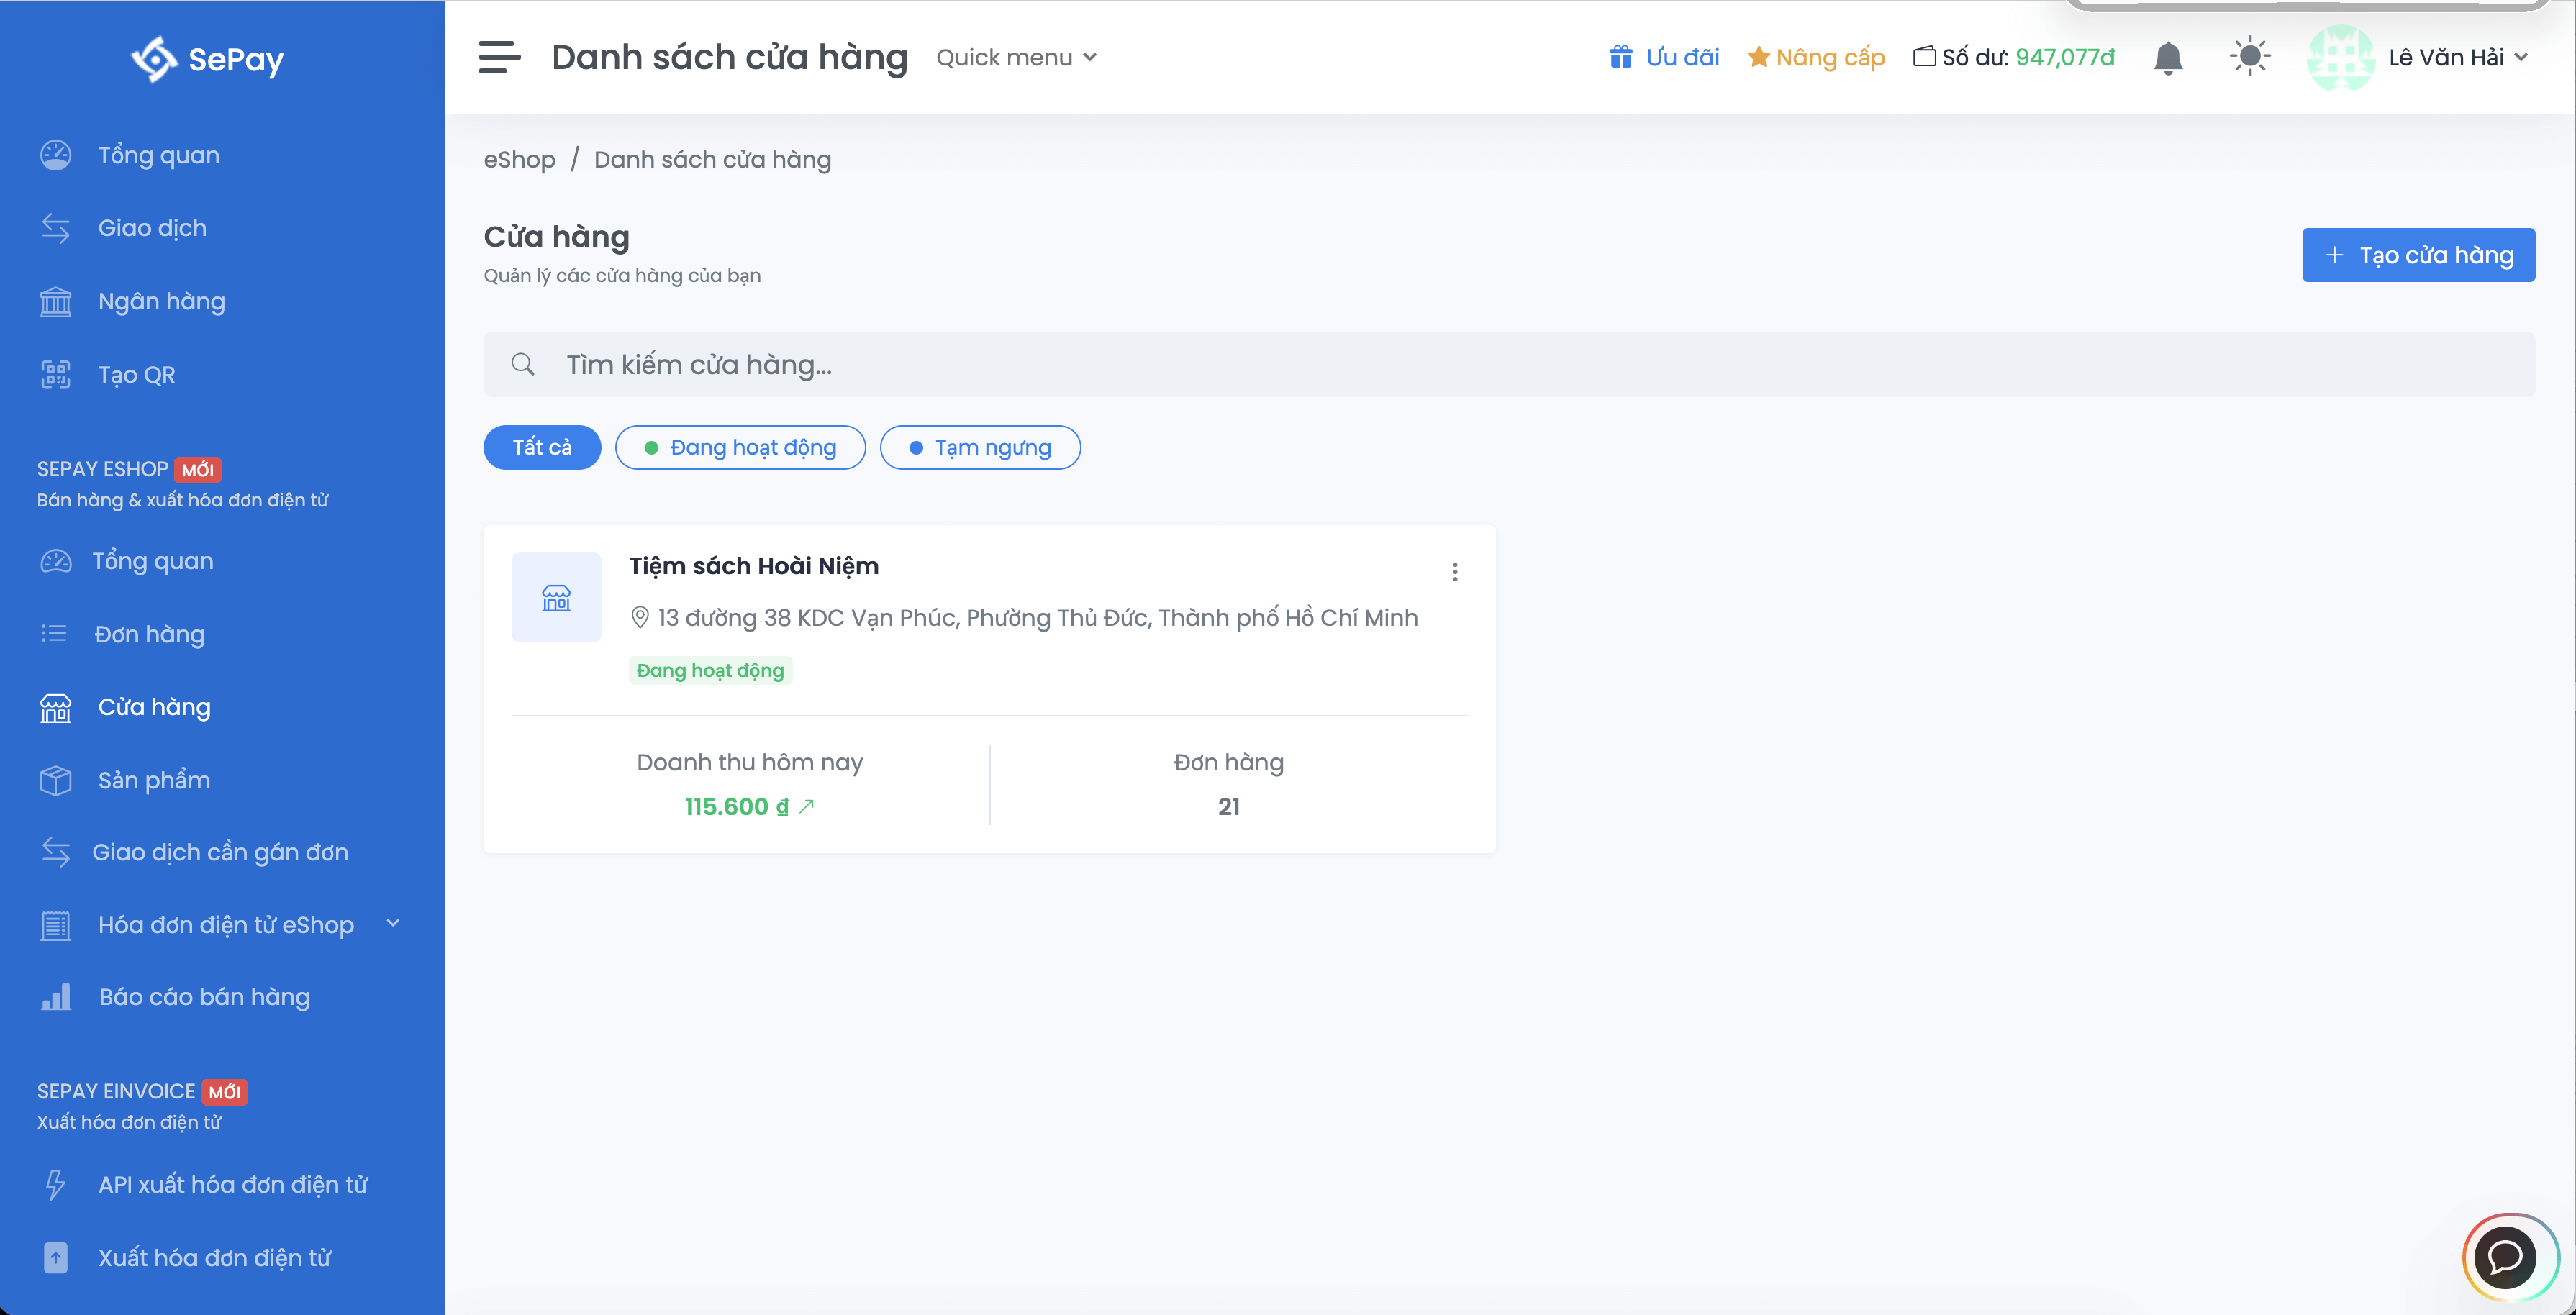The height and width of the screenshot is (1315, 2576).
Task: Click the Tiệm sách Hoài Niệm store thumbnail
Action: 556,597
